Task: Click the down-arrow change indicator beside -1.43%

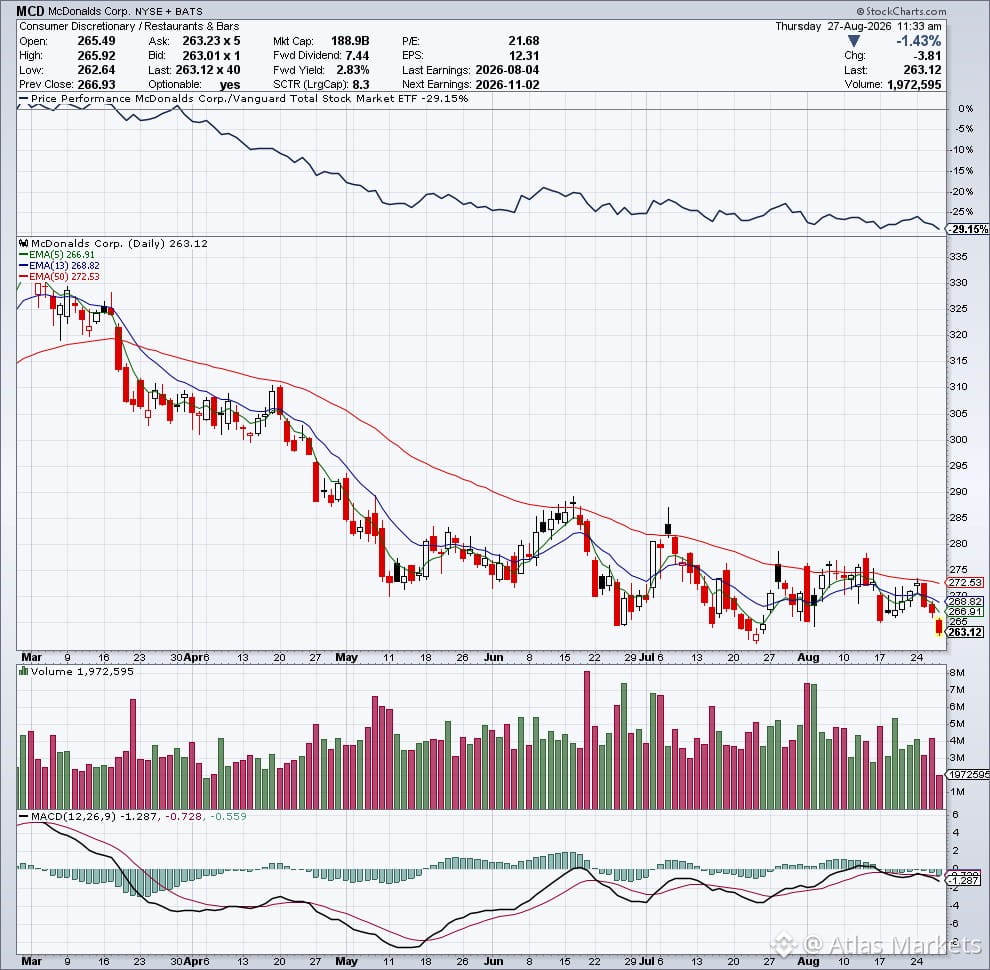Action: tap(854, 41)
